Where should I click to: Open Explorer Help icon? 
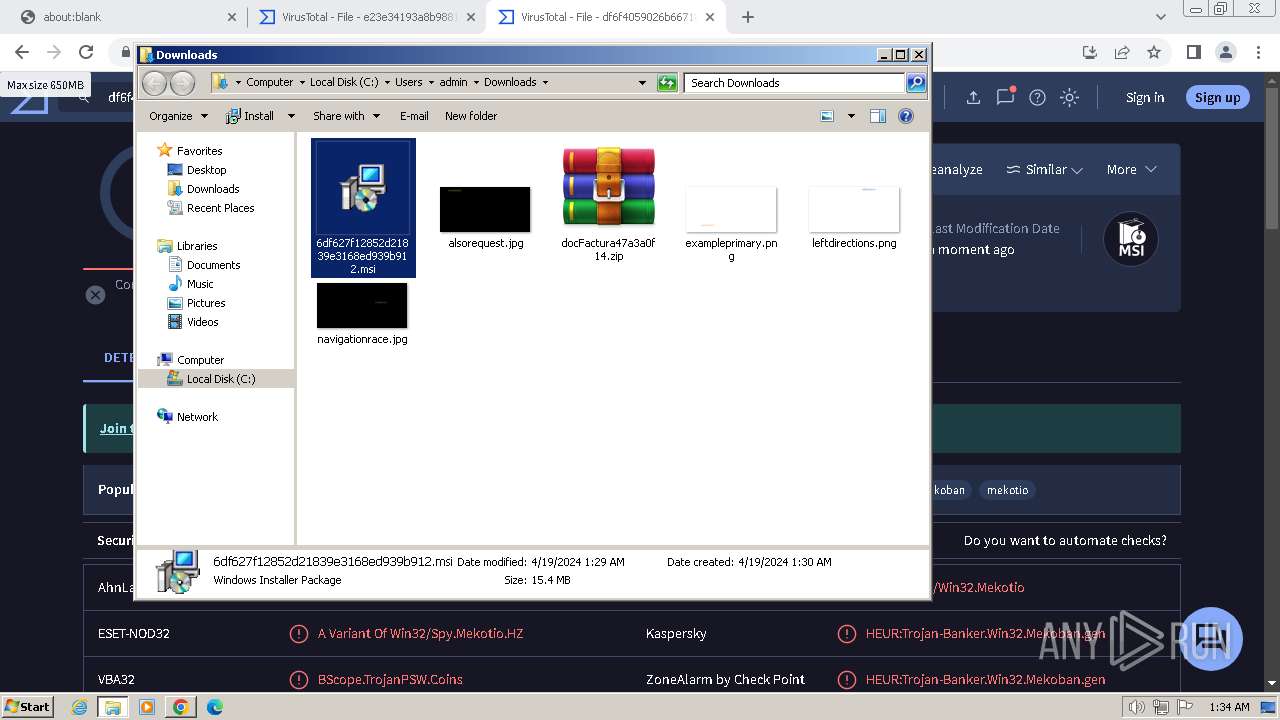click(906, 116)
